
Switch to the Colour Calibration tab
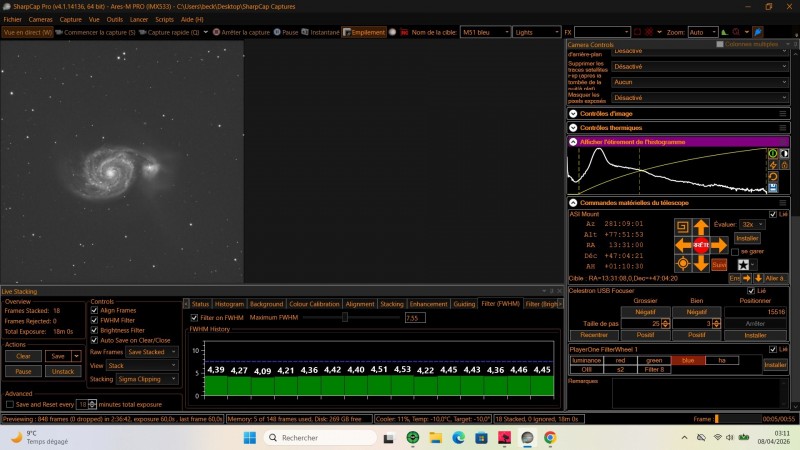pyautogui.click(x=314, y=304)
